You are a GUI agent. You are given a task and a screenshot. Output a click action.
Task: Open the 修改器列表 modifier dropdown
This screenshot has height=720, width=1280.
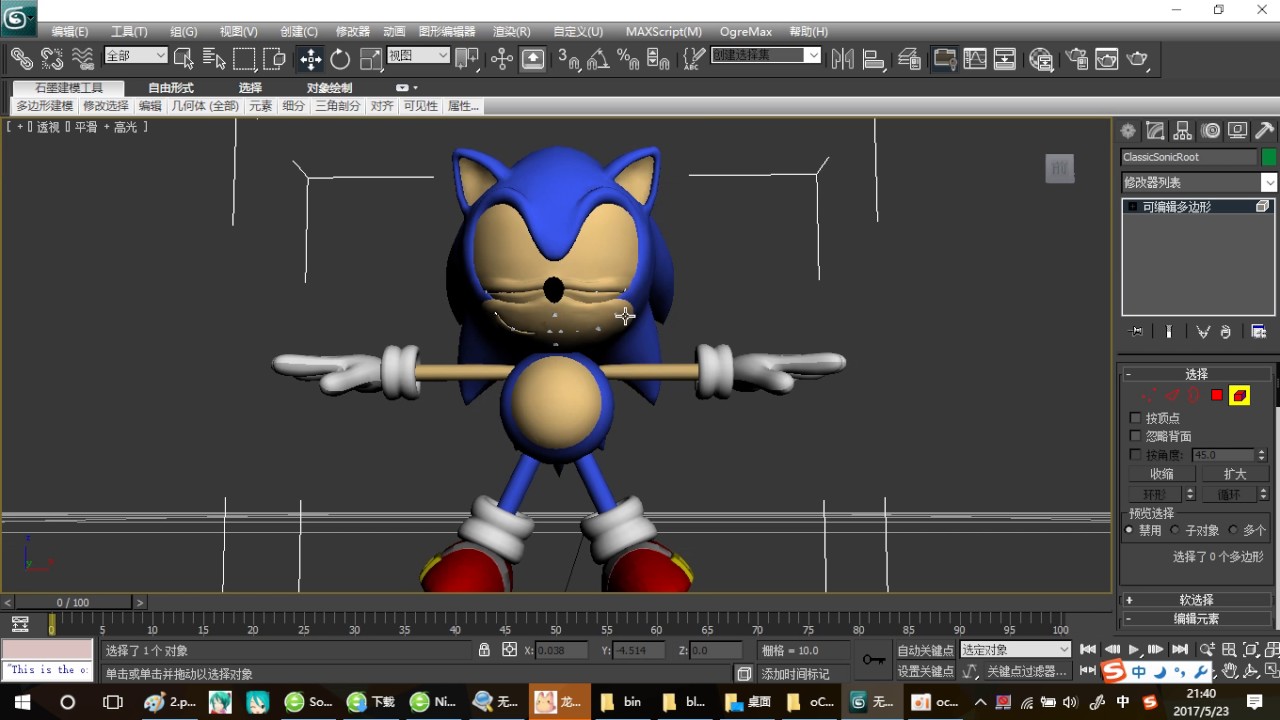[x=1199, y=183]
